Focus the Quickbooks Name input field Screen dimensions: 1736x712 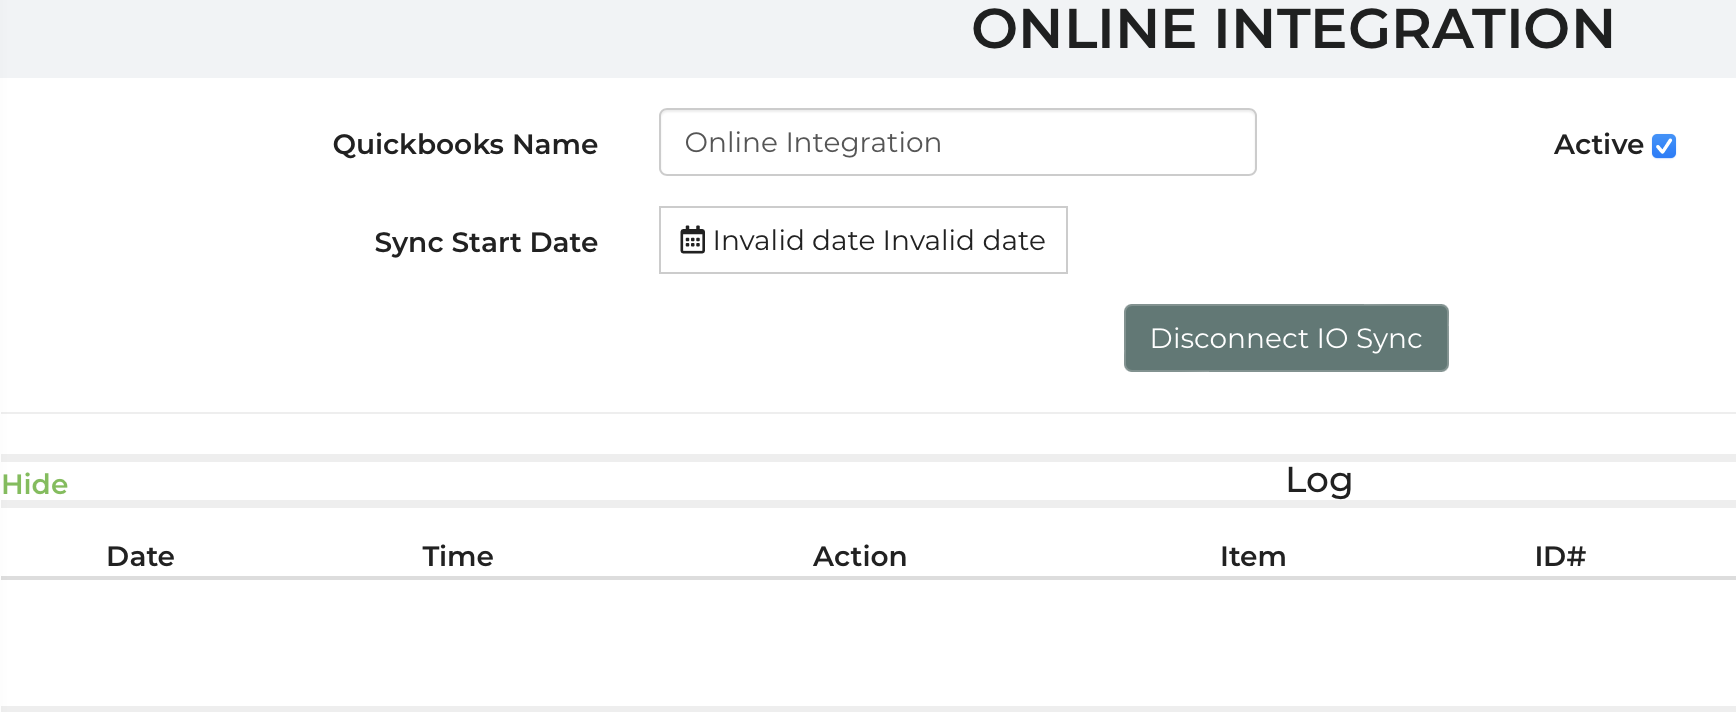[957, 142]
